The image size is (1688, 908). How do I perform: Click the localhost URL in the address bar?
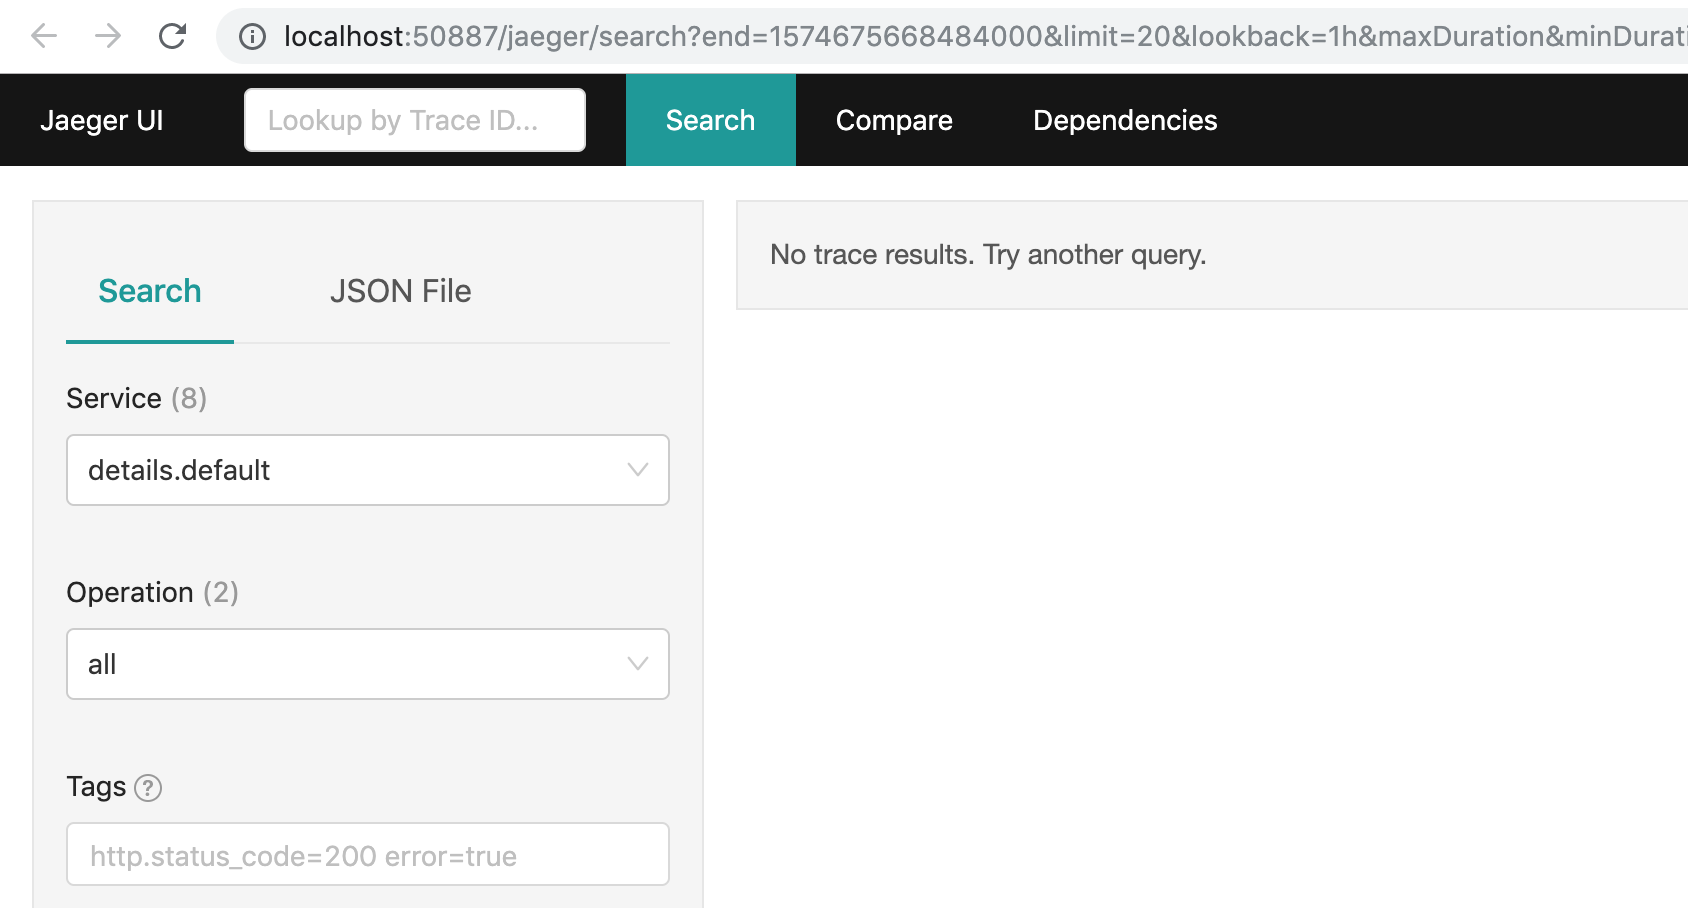985,37
